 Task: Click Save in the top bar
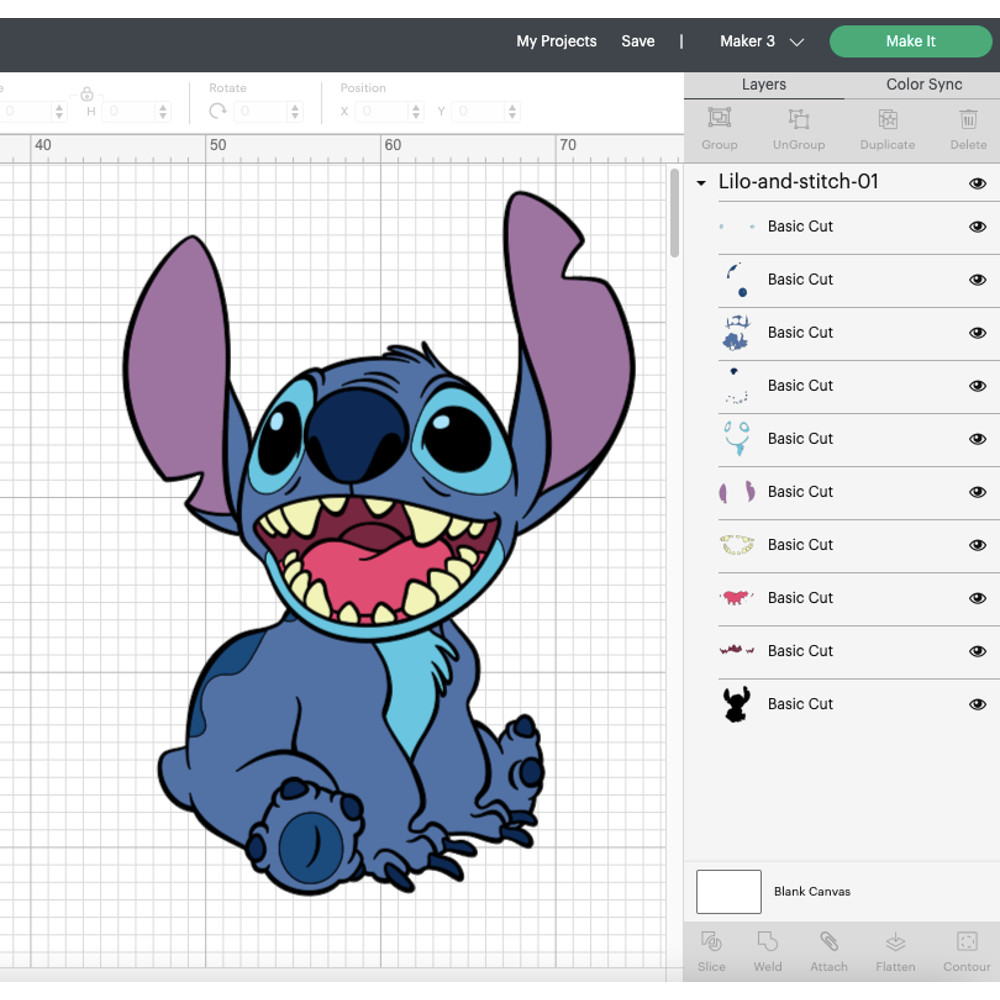[638, 41]
